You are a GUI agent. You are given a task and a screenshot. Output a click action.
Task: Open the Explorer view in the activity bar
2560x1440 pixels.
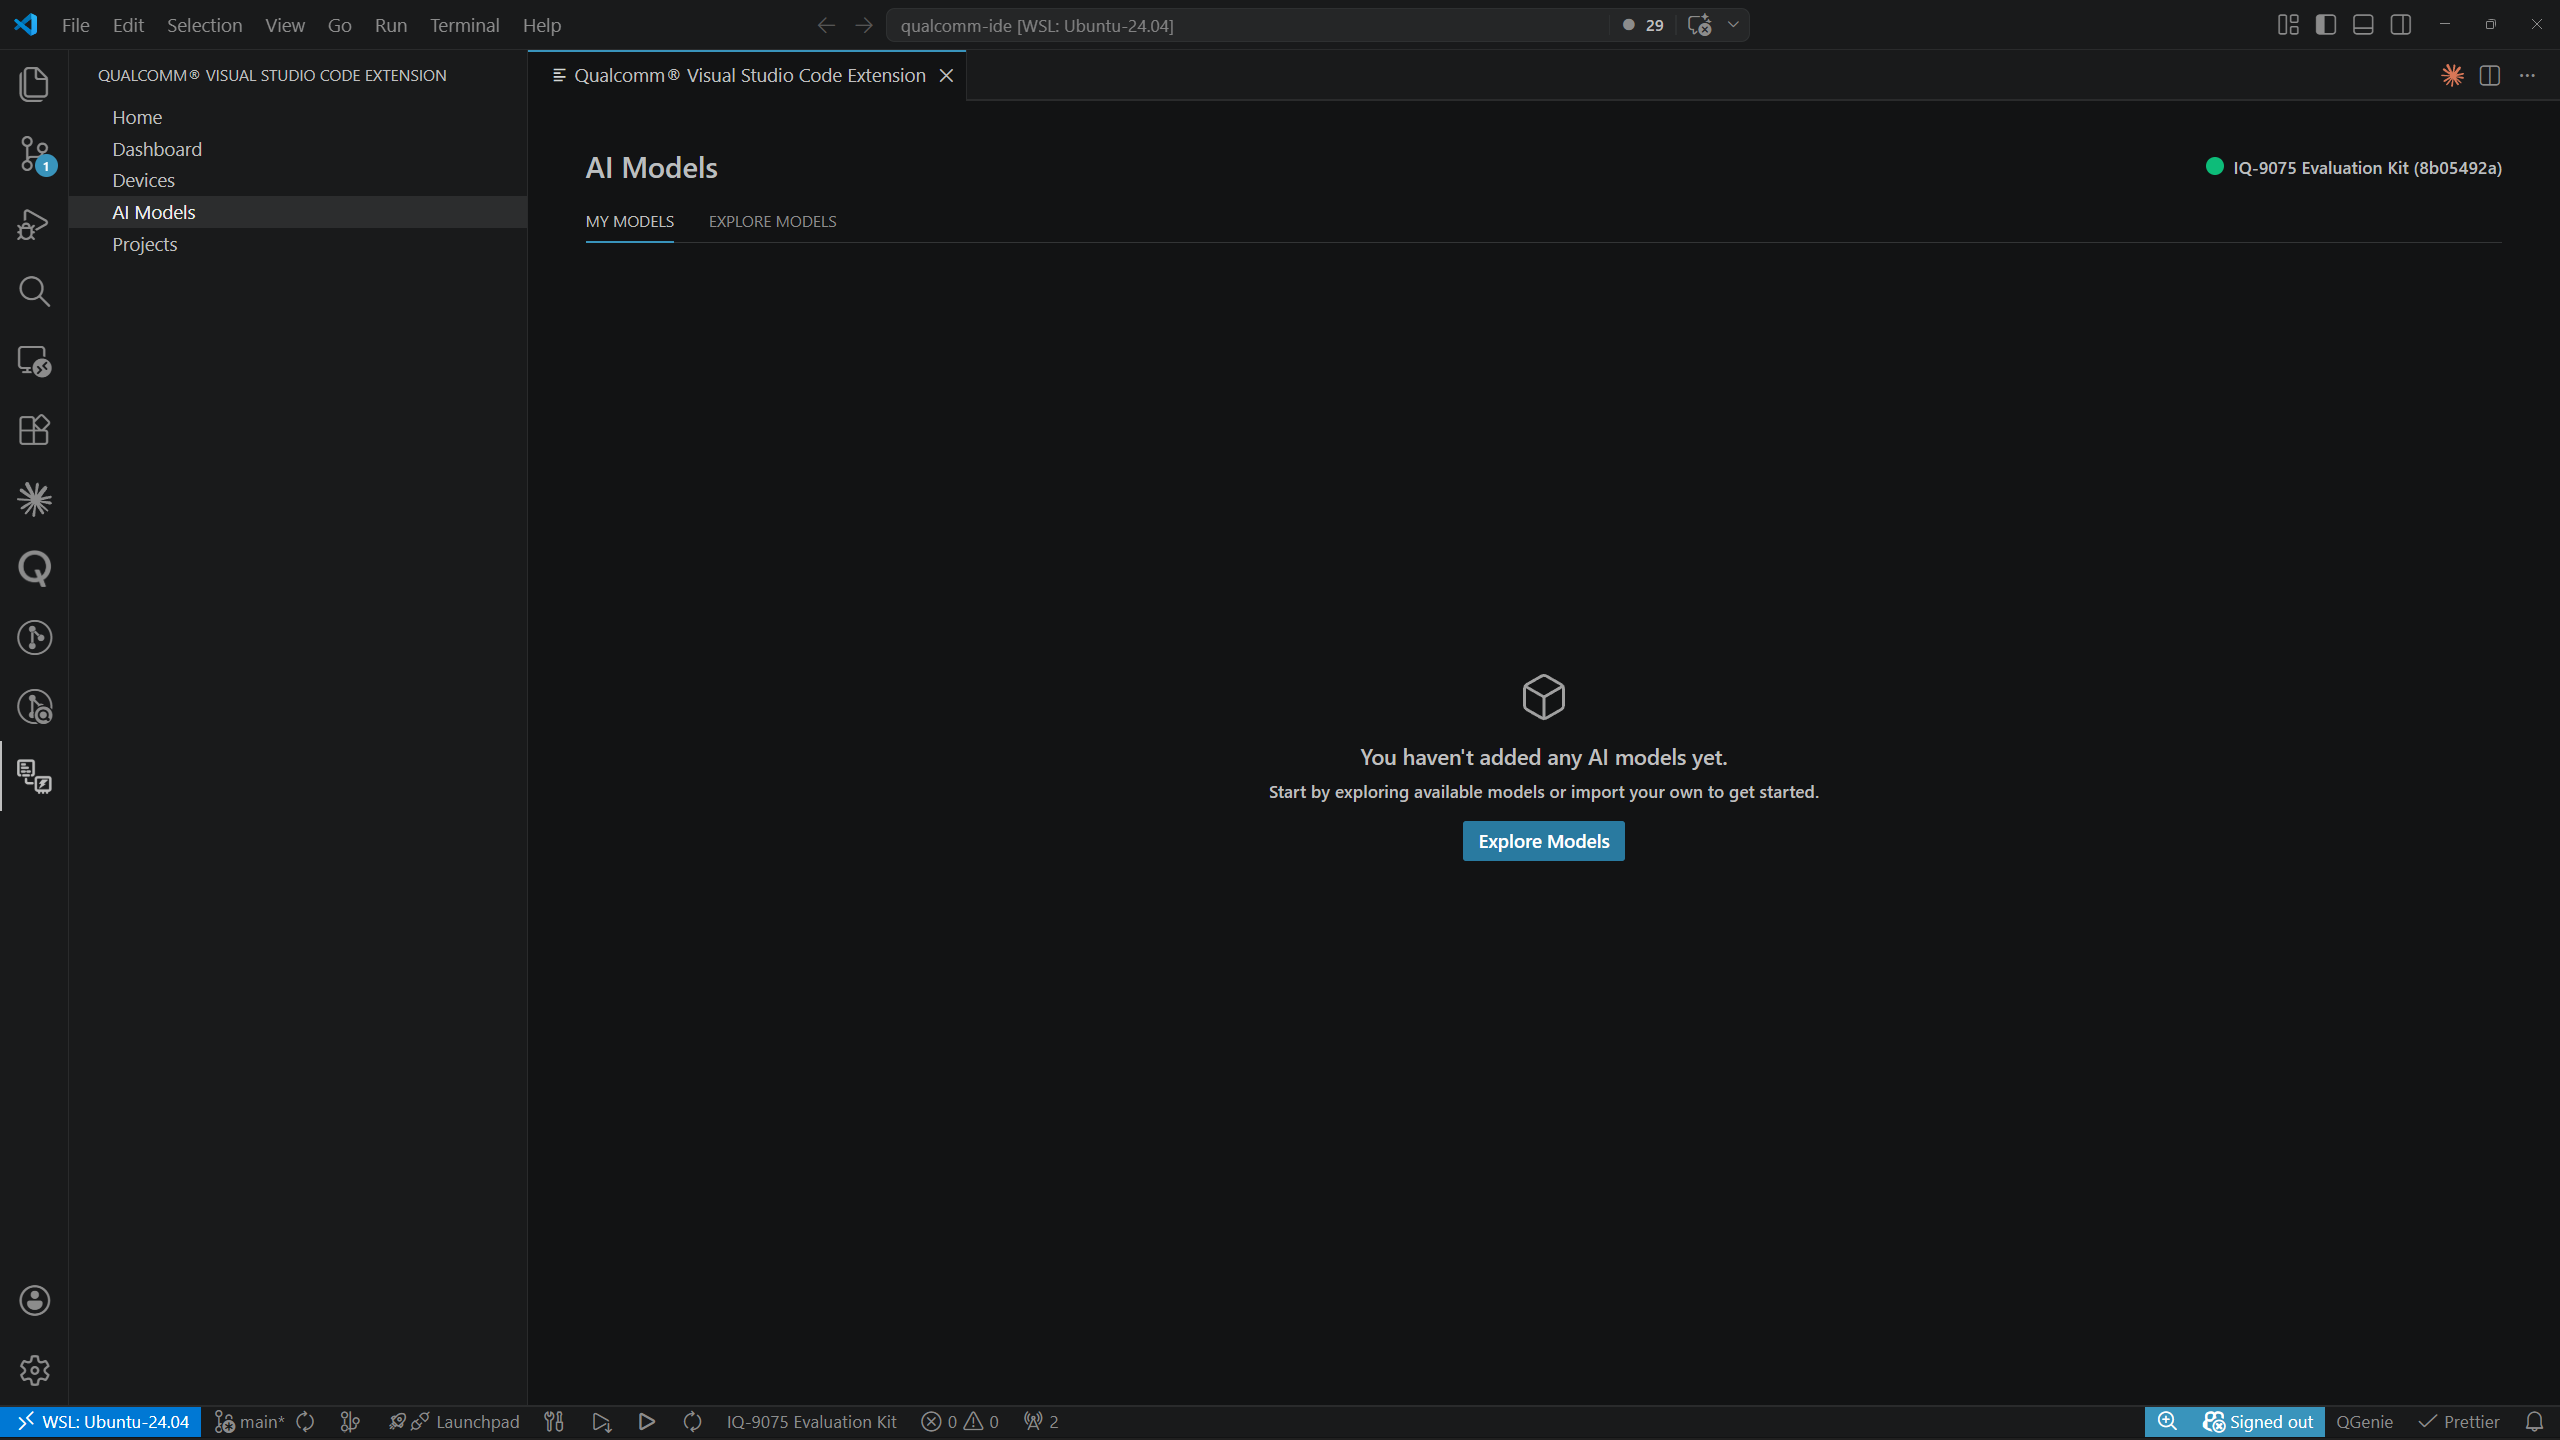pyautogui.click(x=34, y=84)
